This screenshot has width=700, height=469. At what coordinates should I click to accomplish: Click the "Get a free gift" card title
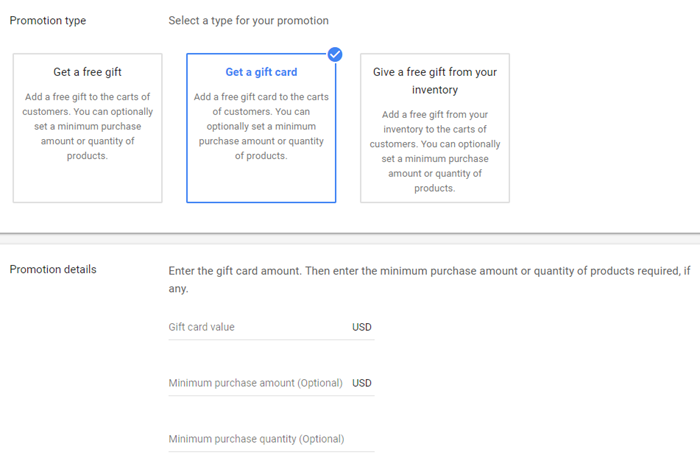point(88,72)
